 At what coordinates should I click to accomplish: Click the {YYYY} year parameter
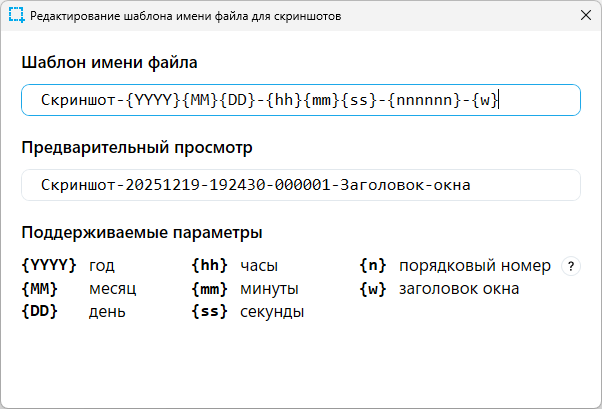tap(49, 265)
